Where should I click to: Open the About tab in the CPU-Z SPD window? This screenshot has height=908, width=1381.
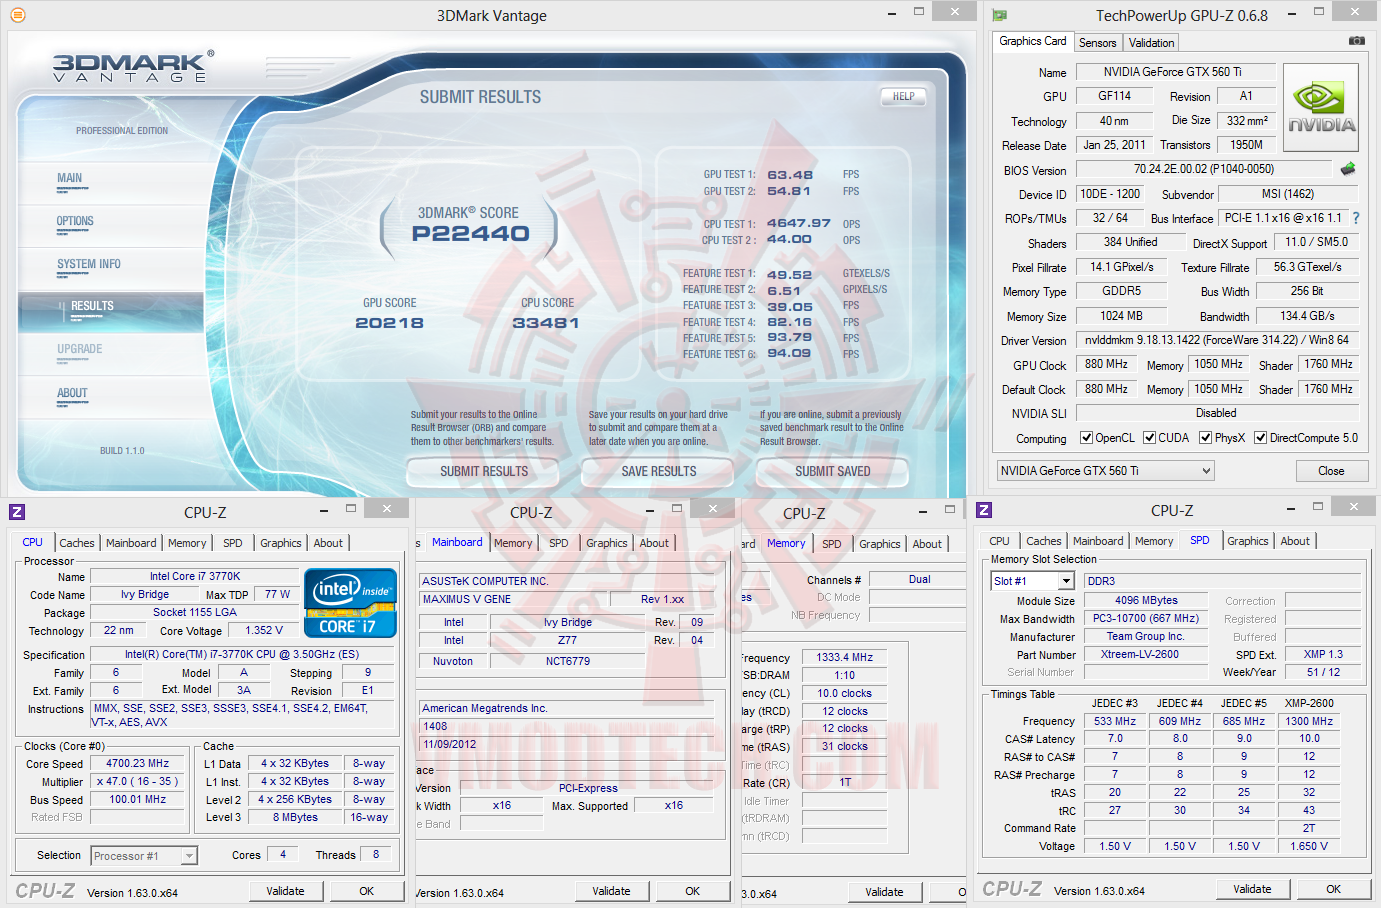click(1295, 541)
